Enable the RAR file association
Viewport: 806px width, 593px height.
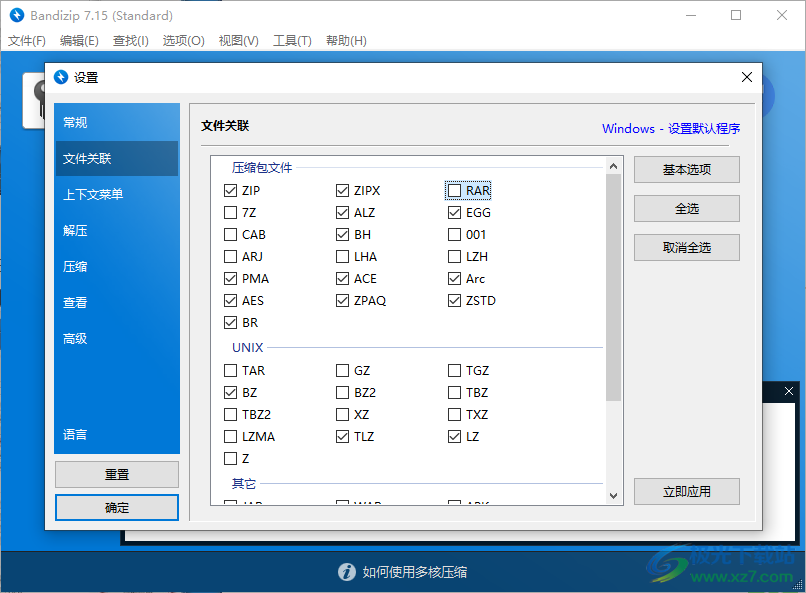coord(454,191)
